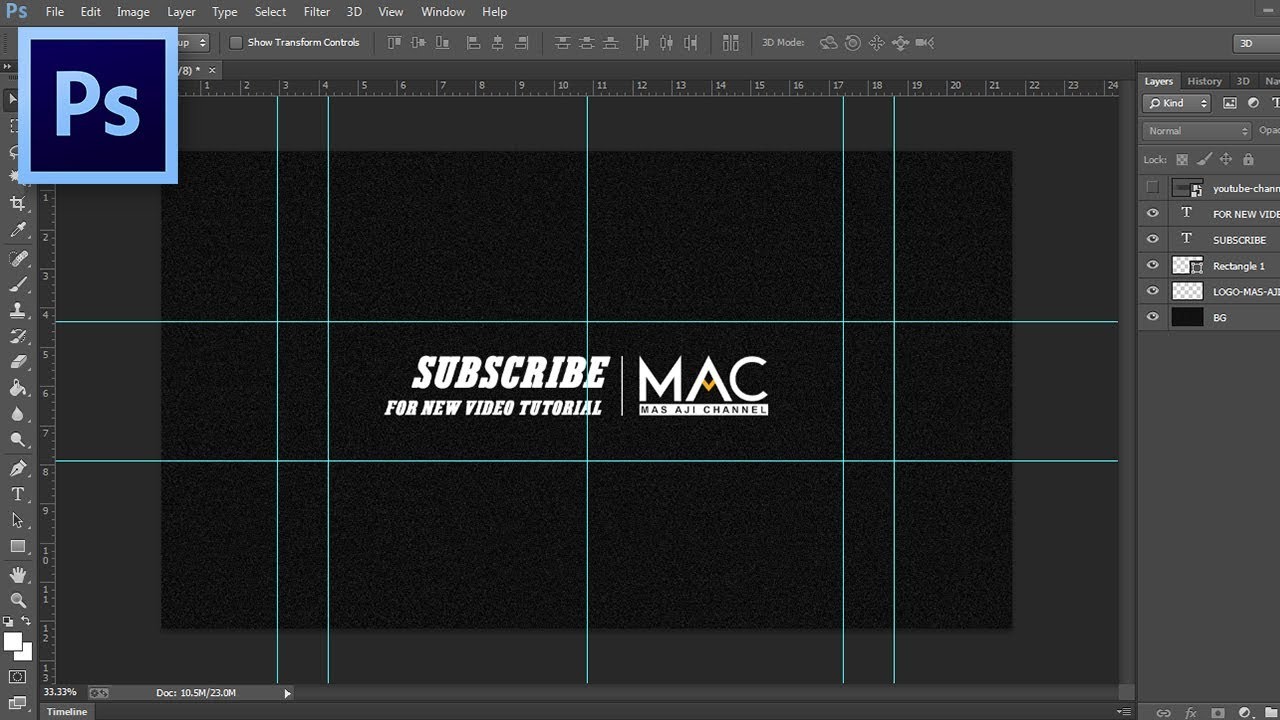
Task: Open the File menu
Action: coord(54,12)
